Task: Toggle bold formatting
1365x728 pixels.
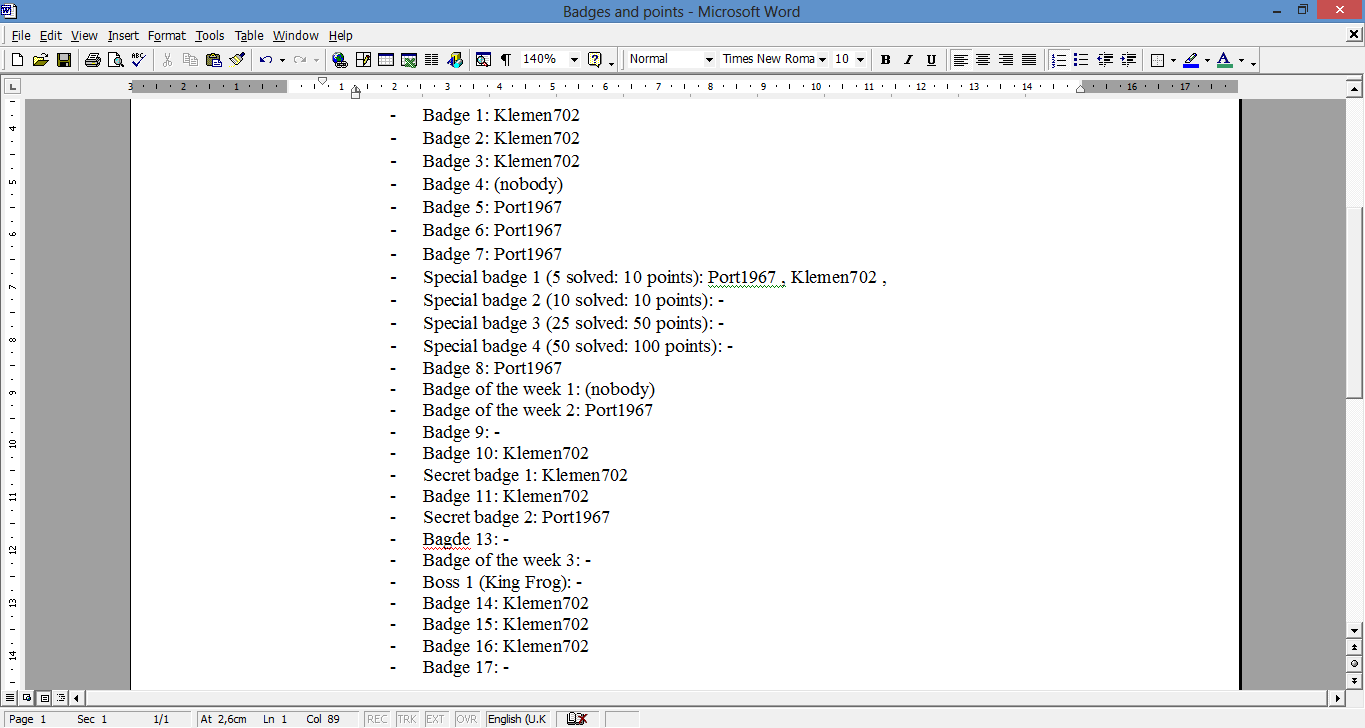Action: point(885,60)
